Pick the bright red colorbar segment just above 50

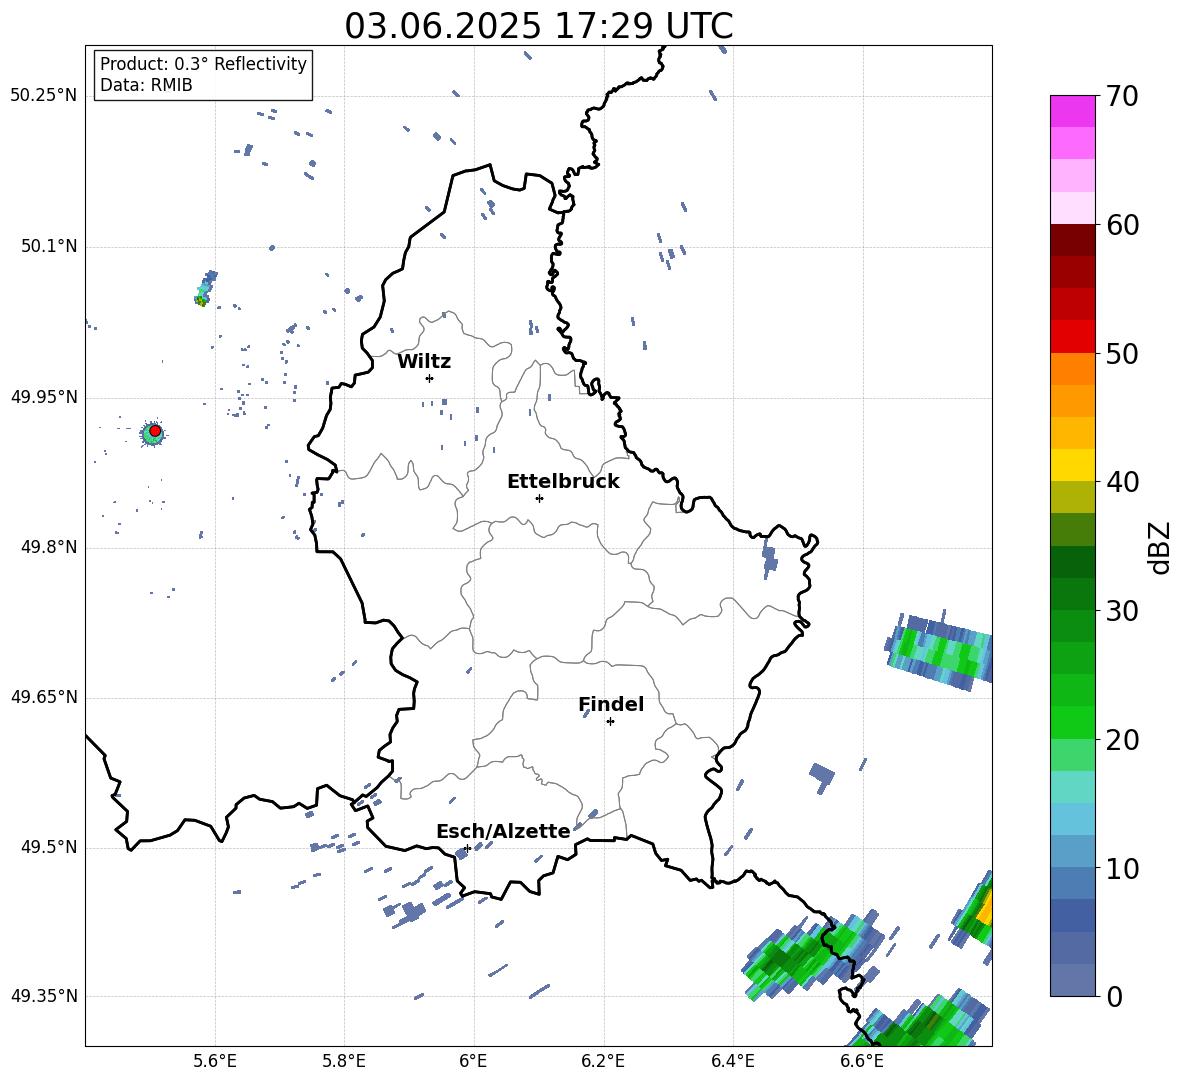pyautogui.click(x=1072, y=337)
